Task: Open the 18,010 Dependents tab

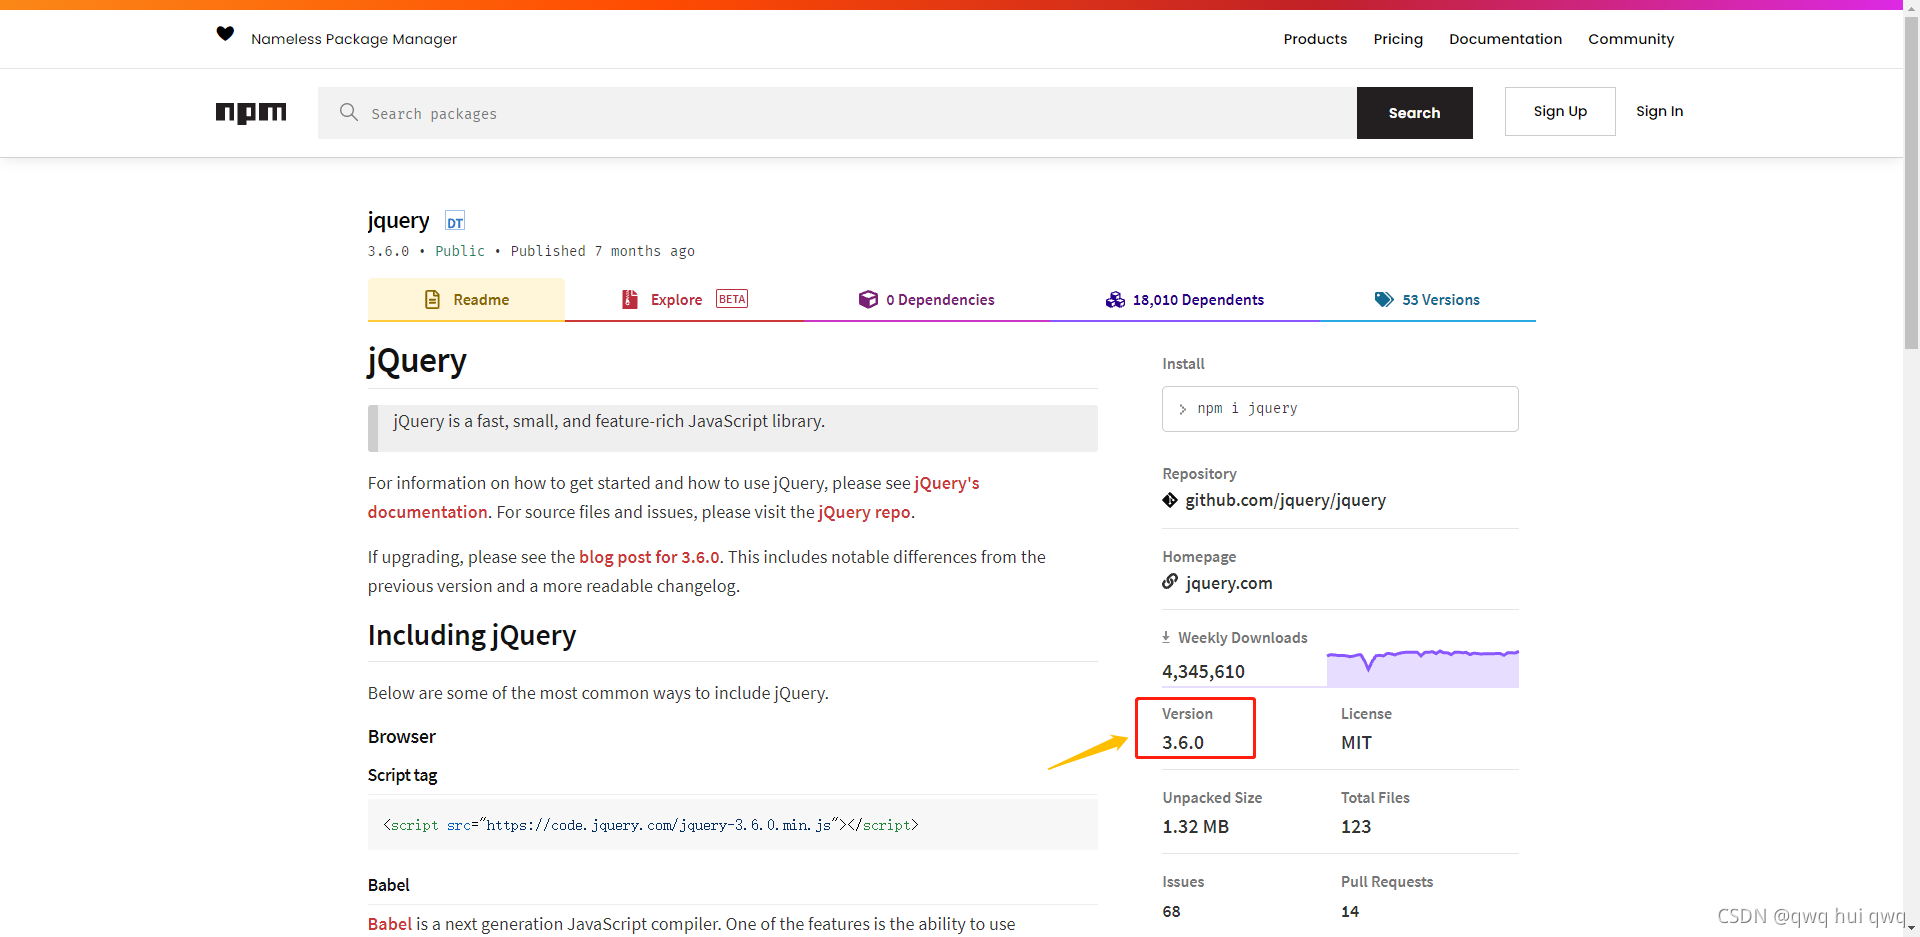Action: click(1184, 299)
